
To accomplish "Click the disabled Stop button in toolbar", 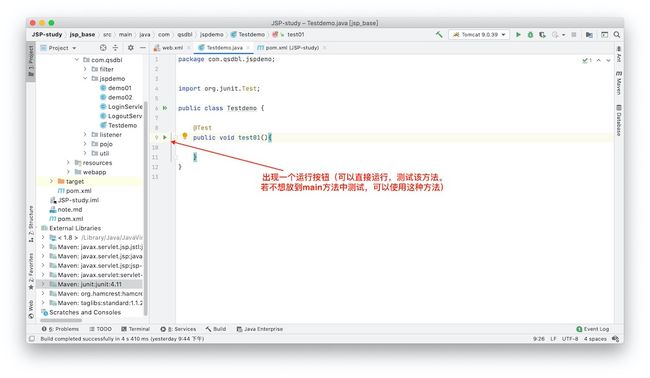I will click(x=574, y=35).
